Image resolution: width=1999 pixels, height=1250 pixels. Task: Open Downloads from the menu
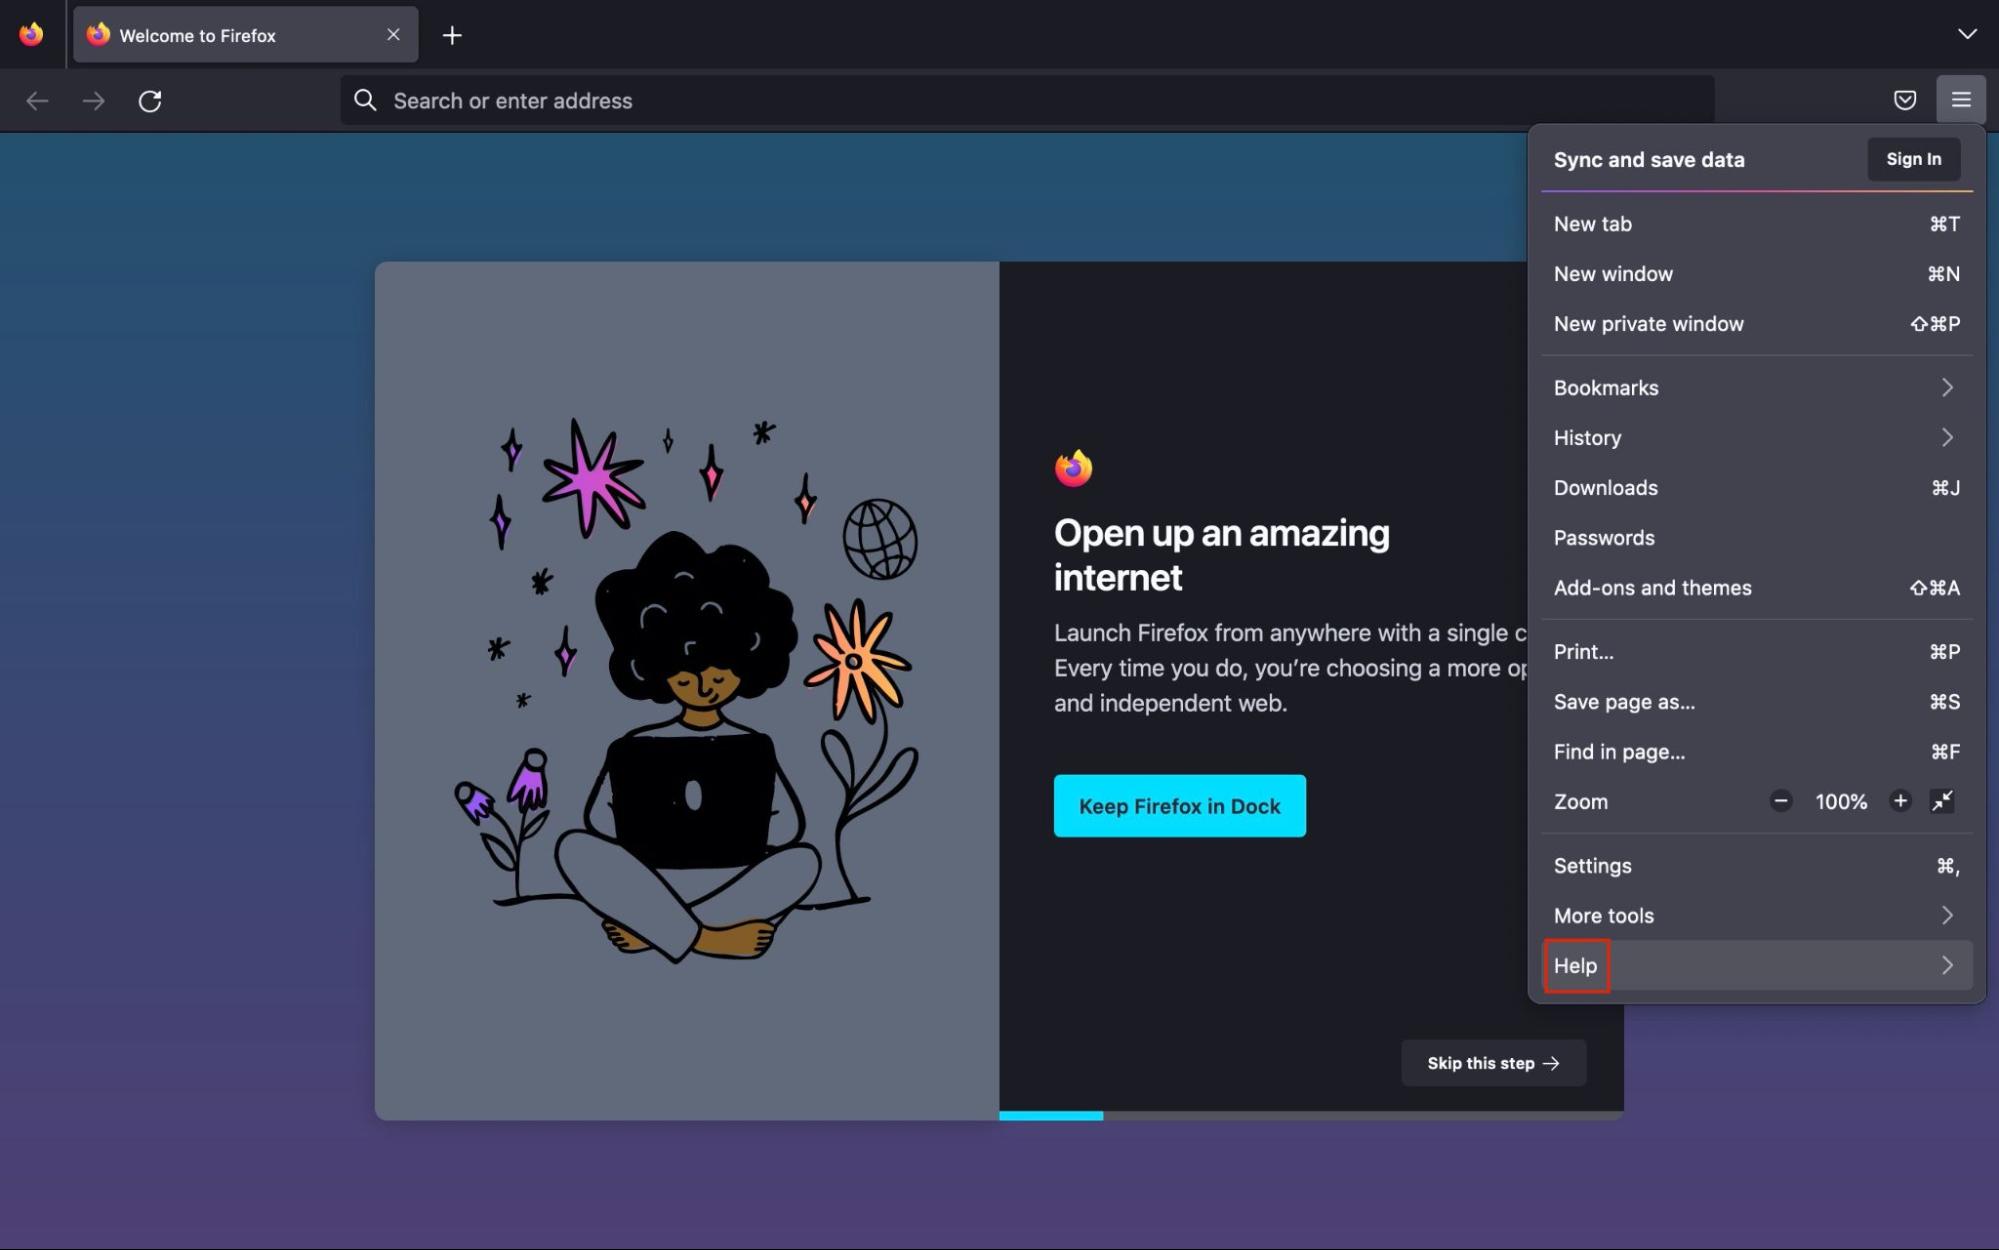[1757, 488]
